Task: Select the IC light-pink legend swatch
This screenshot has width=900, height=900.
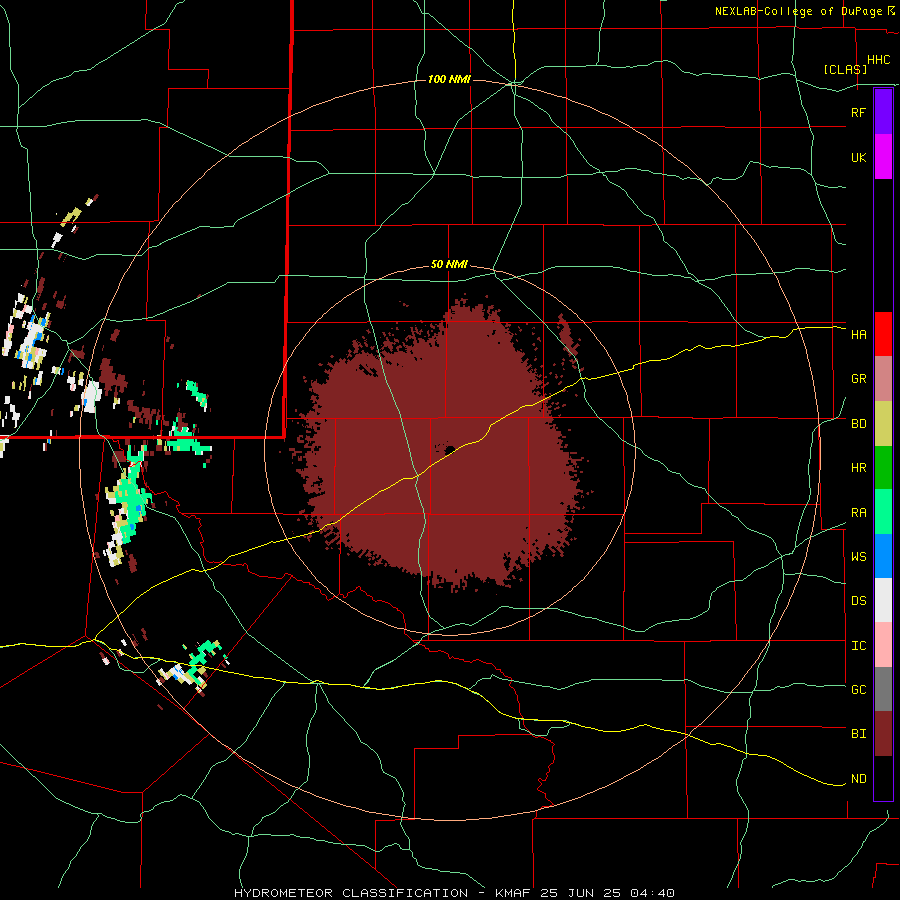Action: coord(883,645)
